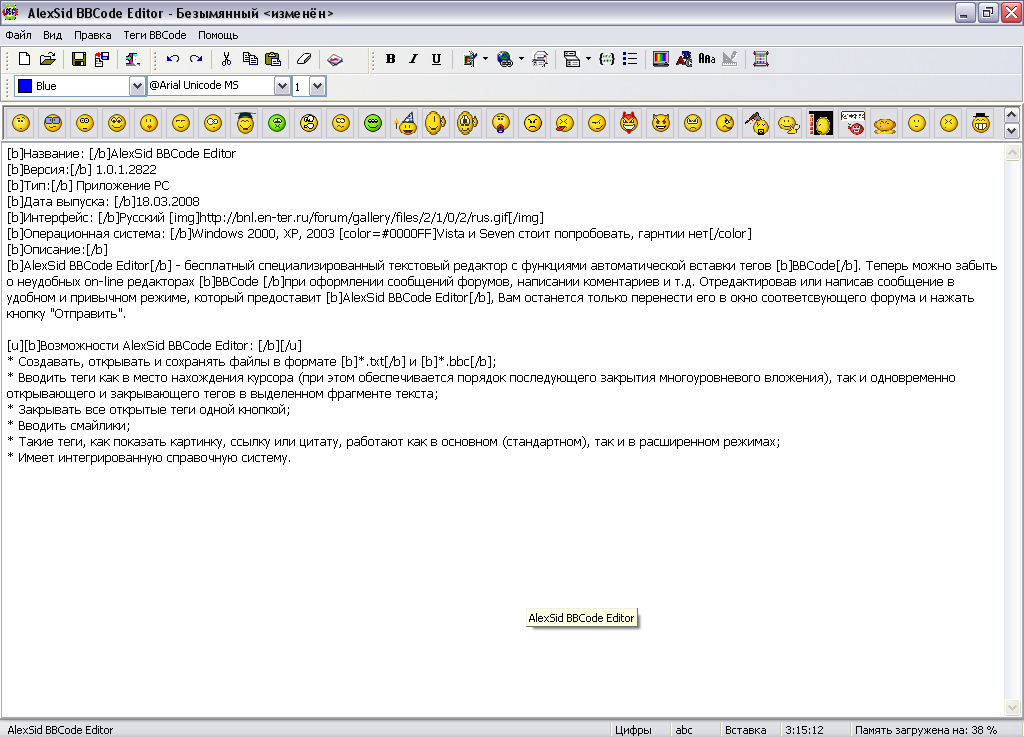Click the line beginning [b]Версия:

pyautogui.click(x=82, y=170)
